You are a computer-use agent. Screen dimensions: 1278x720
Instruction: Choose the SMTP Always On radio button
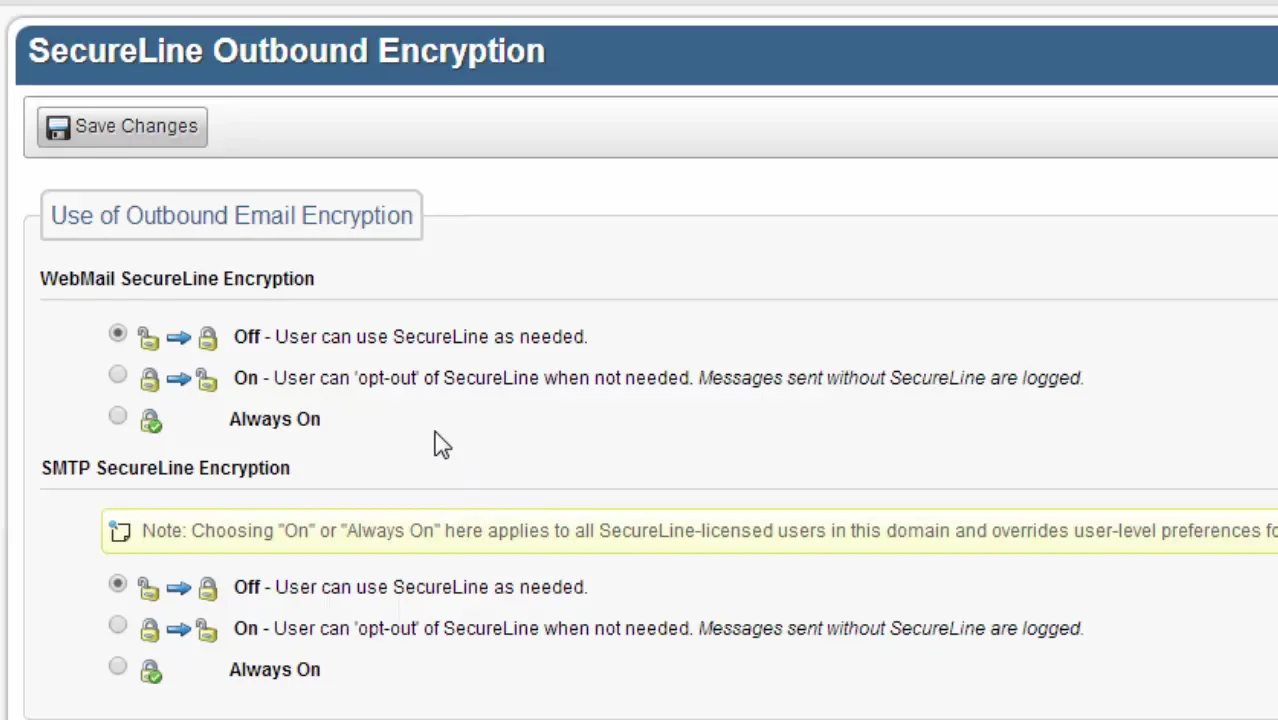[x=118, y=666]
